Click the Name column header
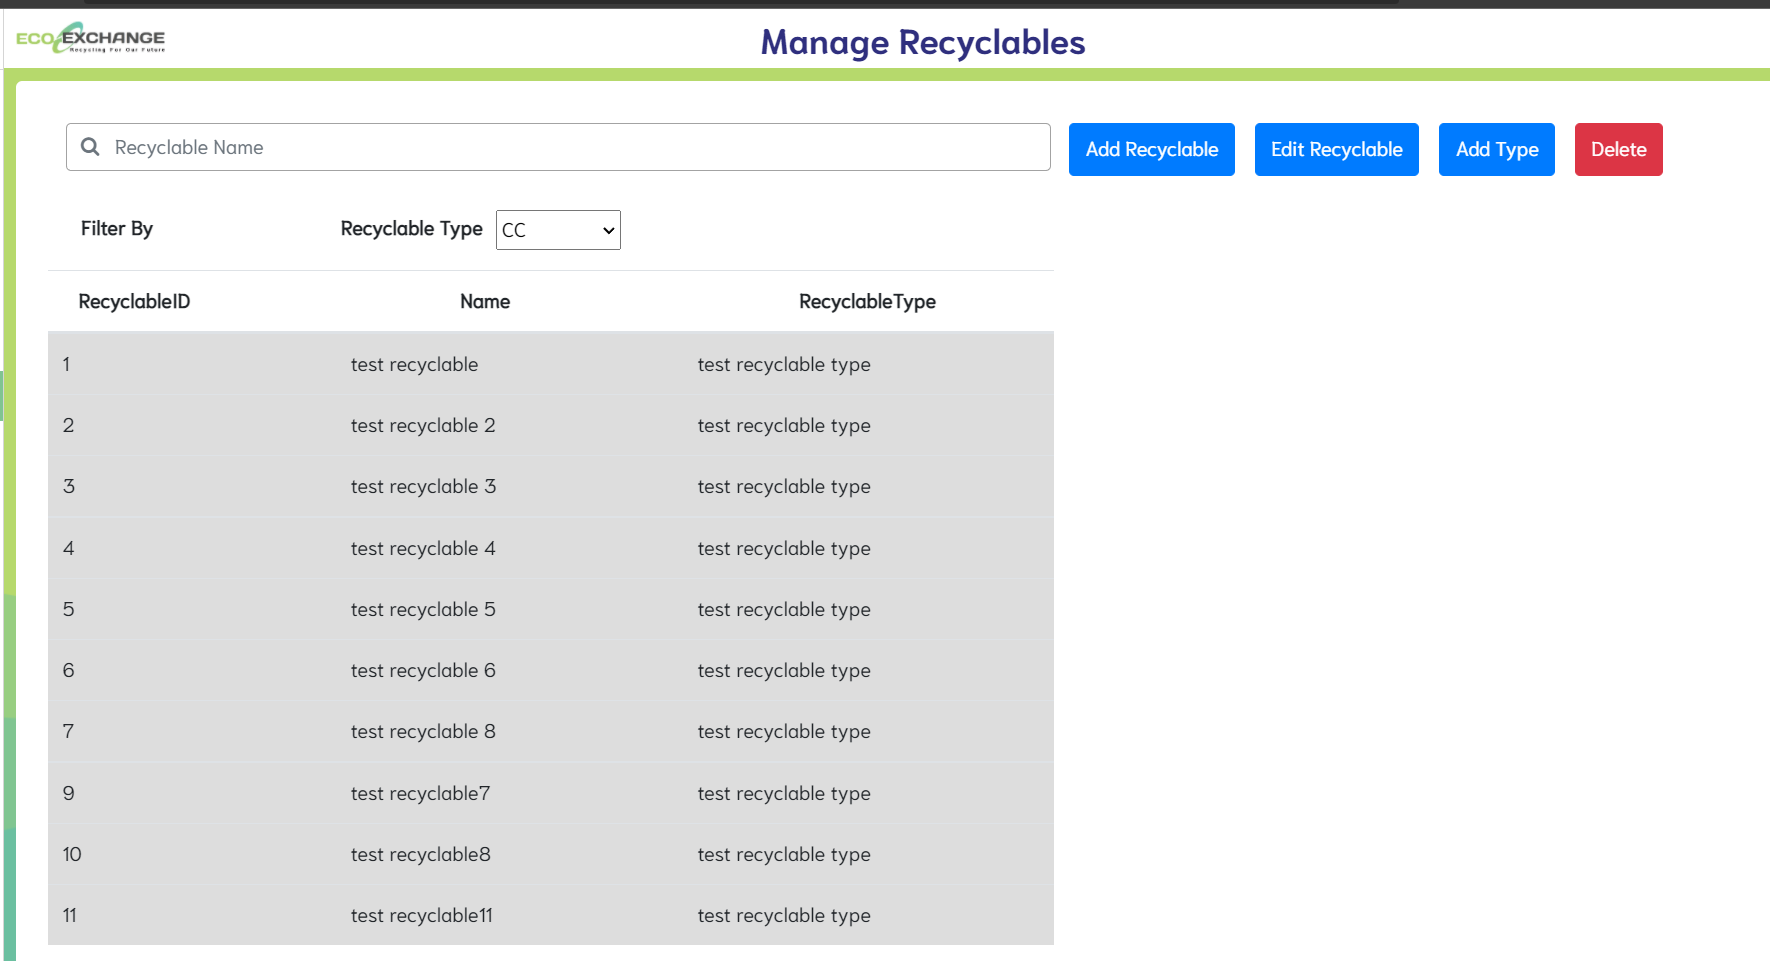The image size is (1770, 961). pos(485,301)
